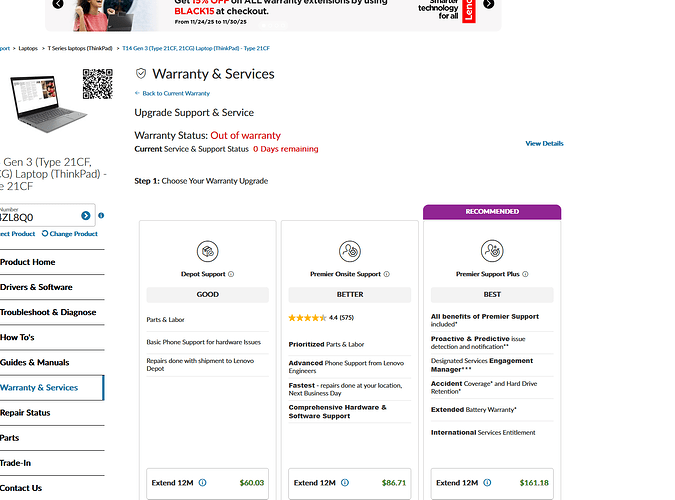
Task: Select the $161.18 Extend 12M option
Action: 491,482
